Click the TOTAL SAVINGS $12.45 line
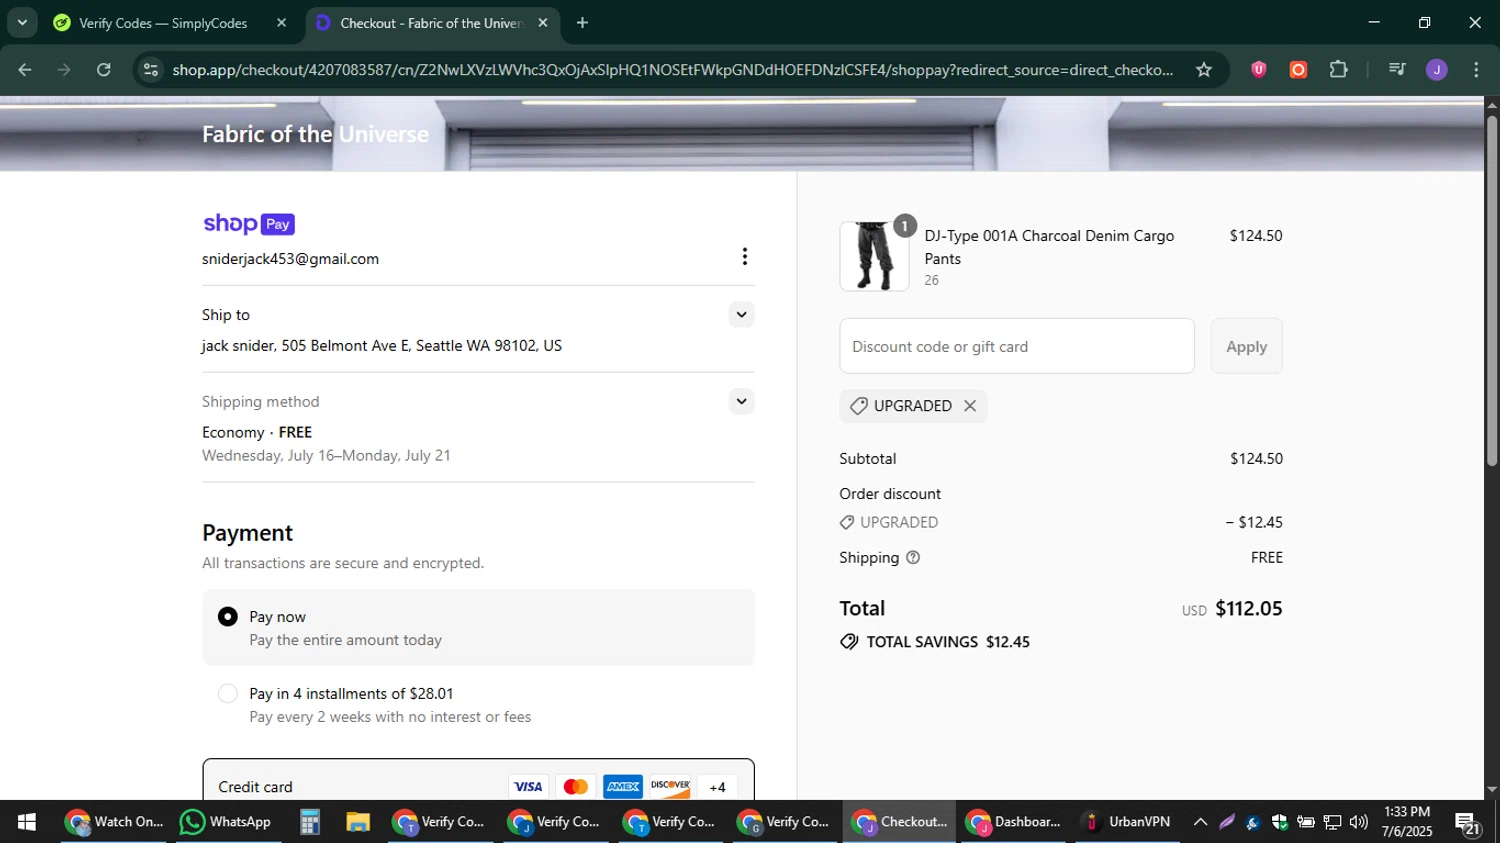 [x=935, y=642]
